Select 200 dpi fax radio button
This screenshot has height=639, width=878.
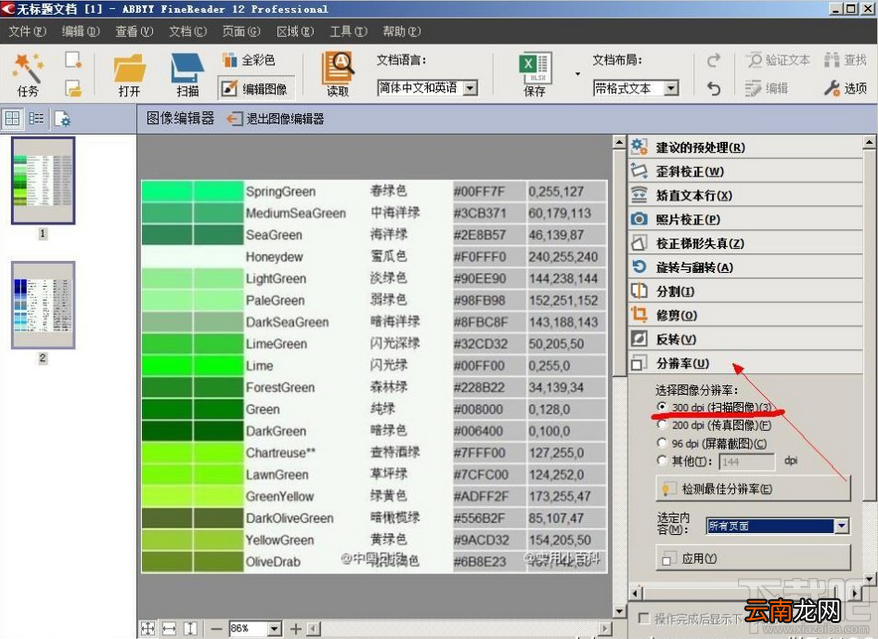662,425
